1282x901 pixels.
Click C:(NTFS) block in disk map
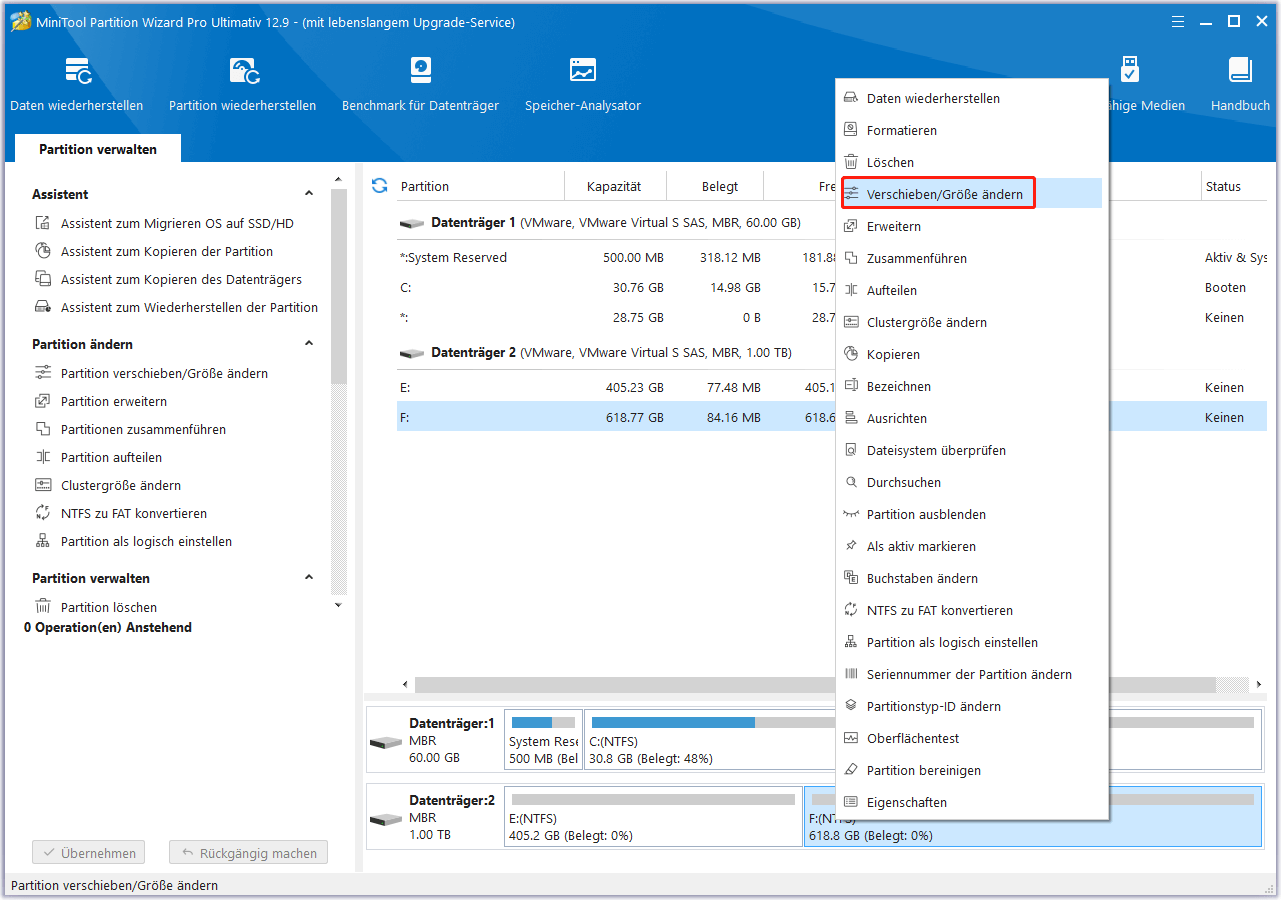pyautogui.click(x=711, y=739)
